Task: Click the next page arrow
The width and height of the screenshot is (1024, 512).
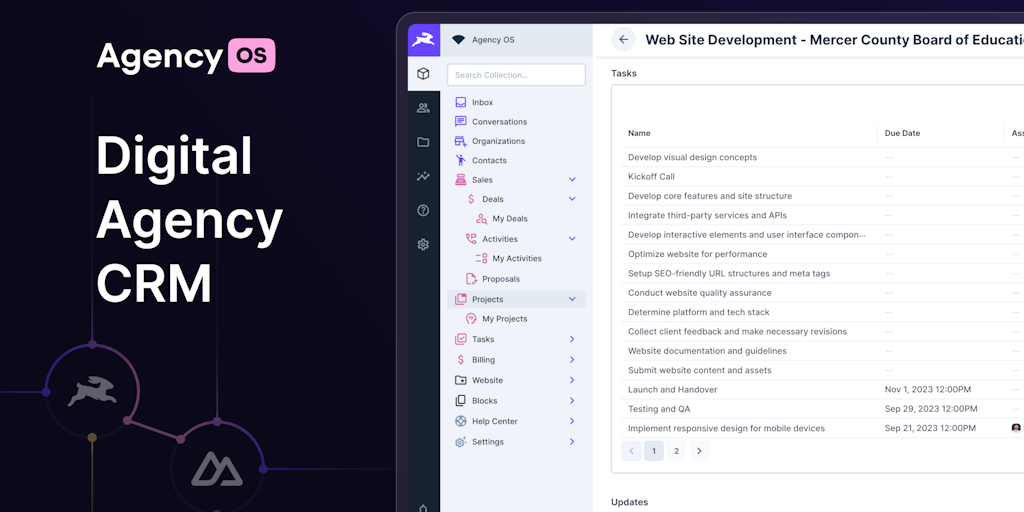Action: coord(699,451)
